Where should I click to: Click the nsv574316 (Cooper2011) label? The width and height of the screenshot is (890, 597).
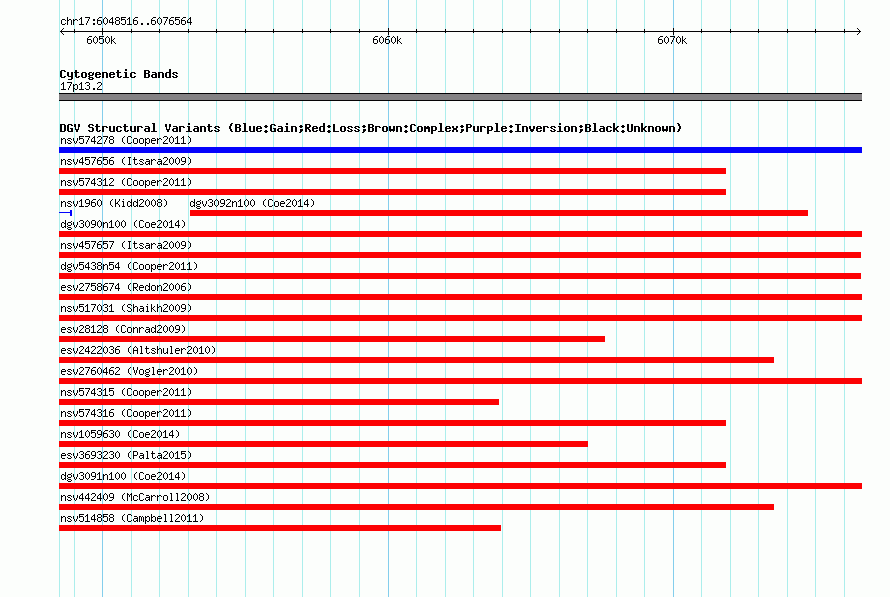coord(126,413)
